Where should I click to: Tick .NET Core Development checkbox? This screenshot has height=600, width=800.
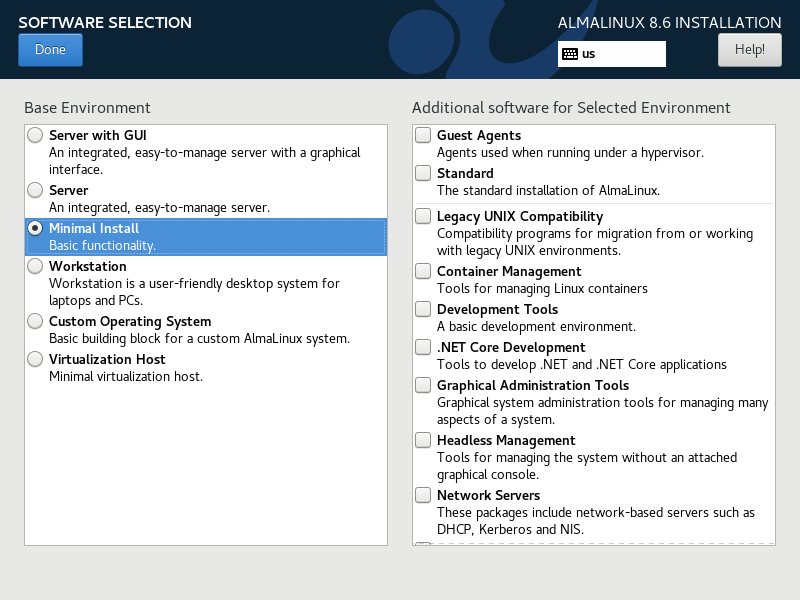pyautogui.click(x=423, y=347)
